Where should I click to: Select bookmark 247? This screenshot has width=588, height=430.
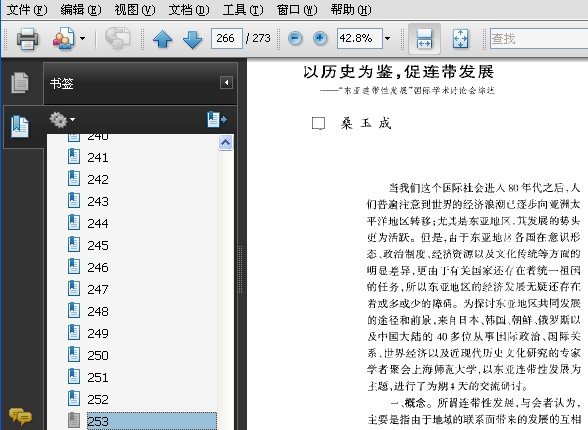coord(98,289)
